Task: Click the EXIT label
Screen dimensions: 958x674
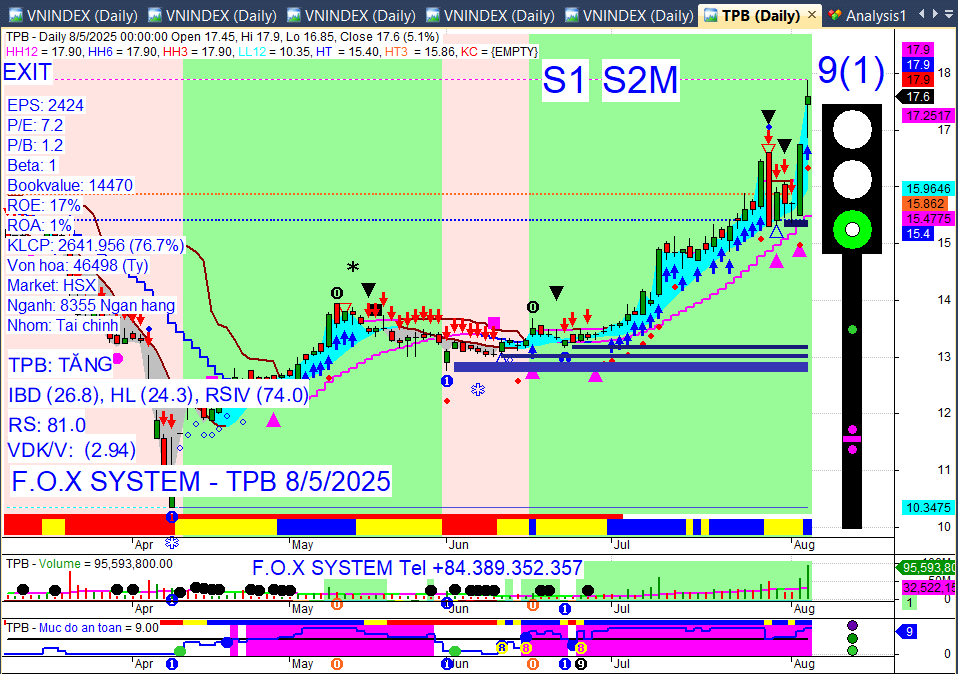Action: coord(27,72)
